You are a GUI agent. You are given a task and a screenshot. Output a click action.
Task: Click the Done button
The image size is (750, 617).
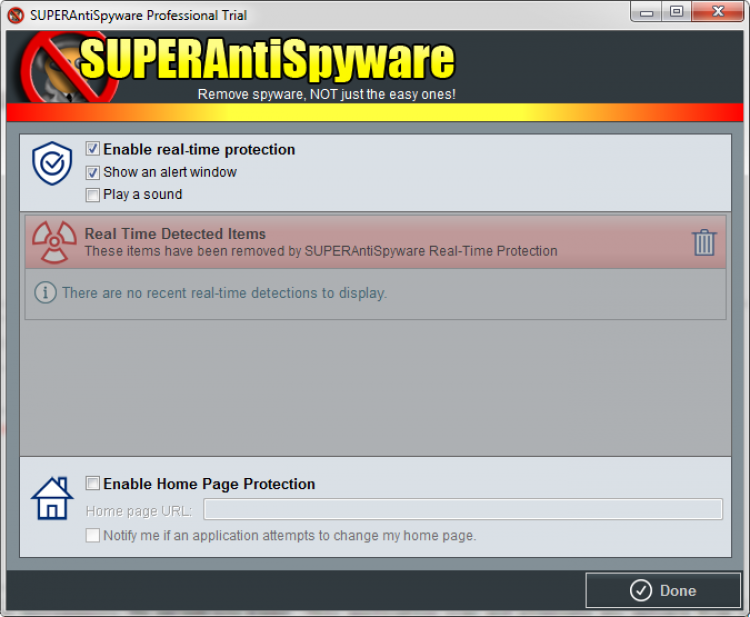pyautogui.click(x=663, y=590)
